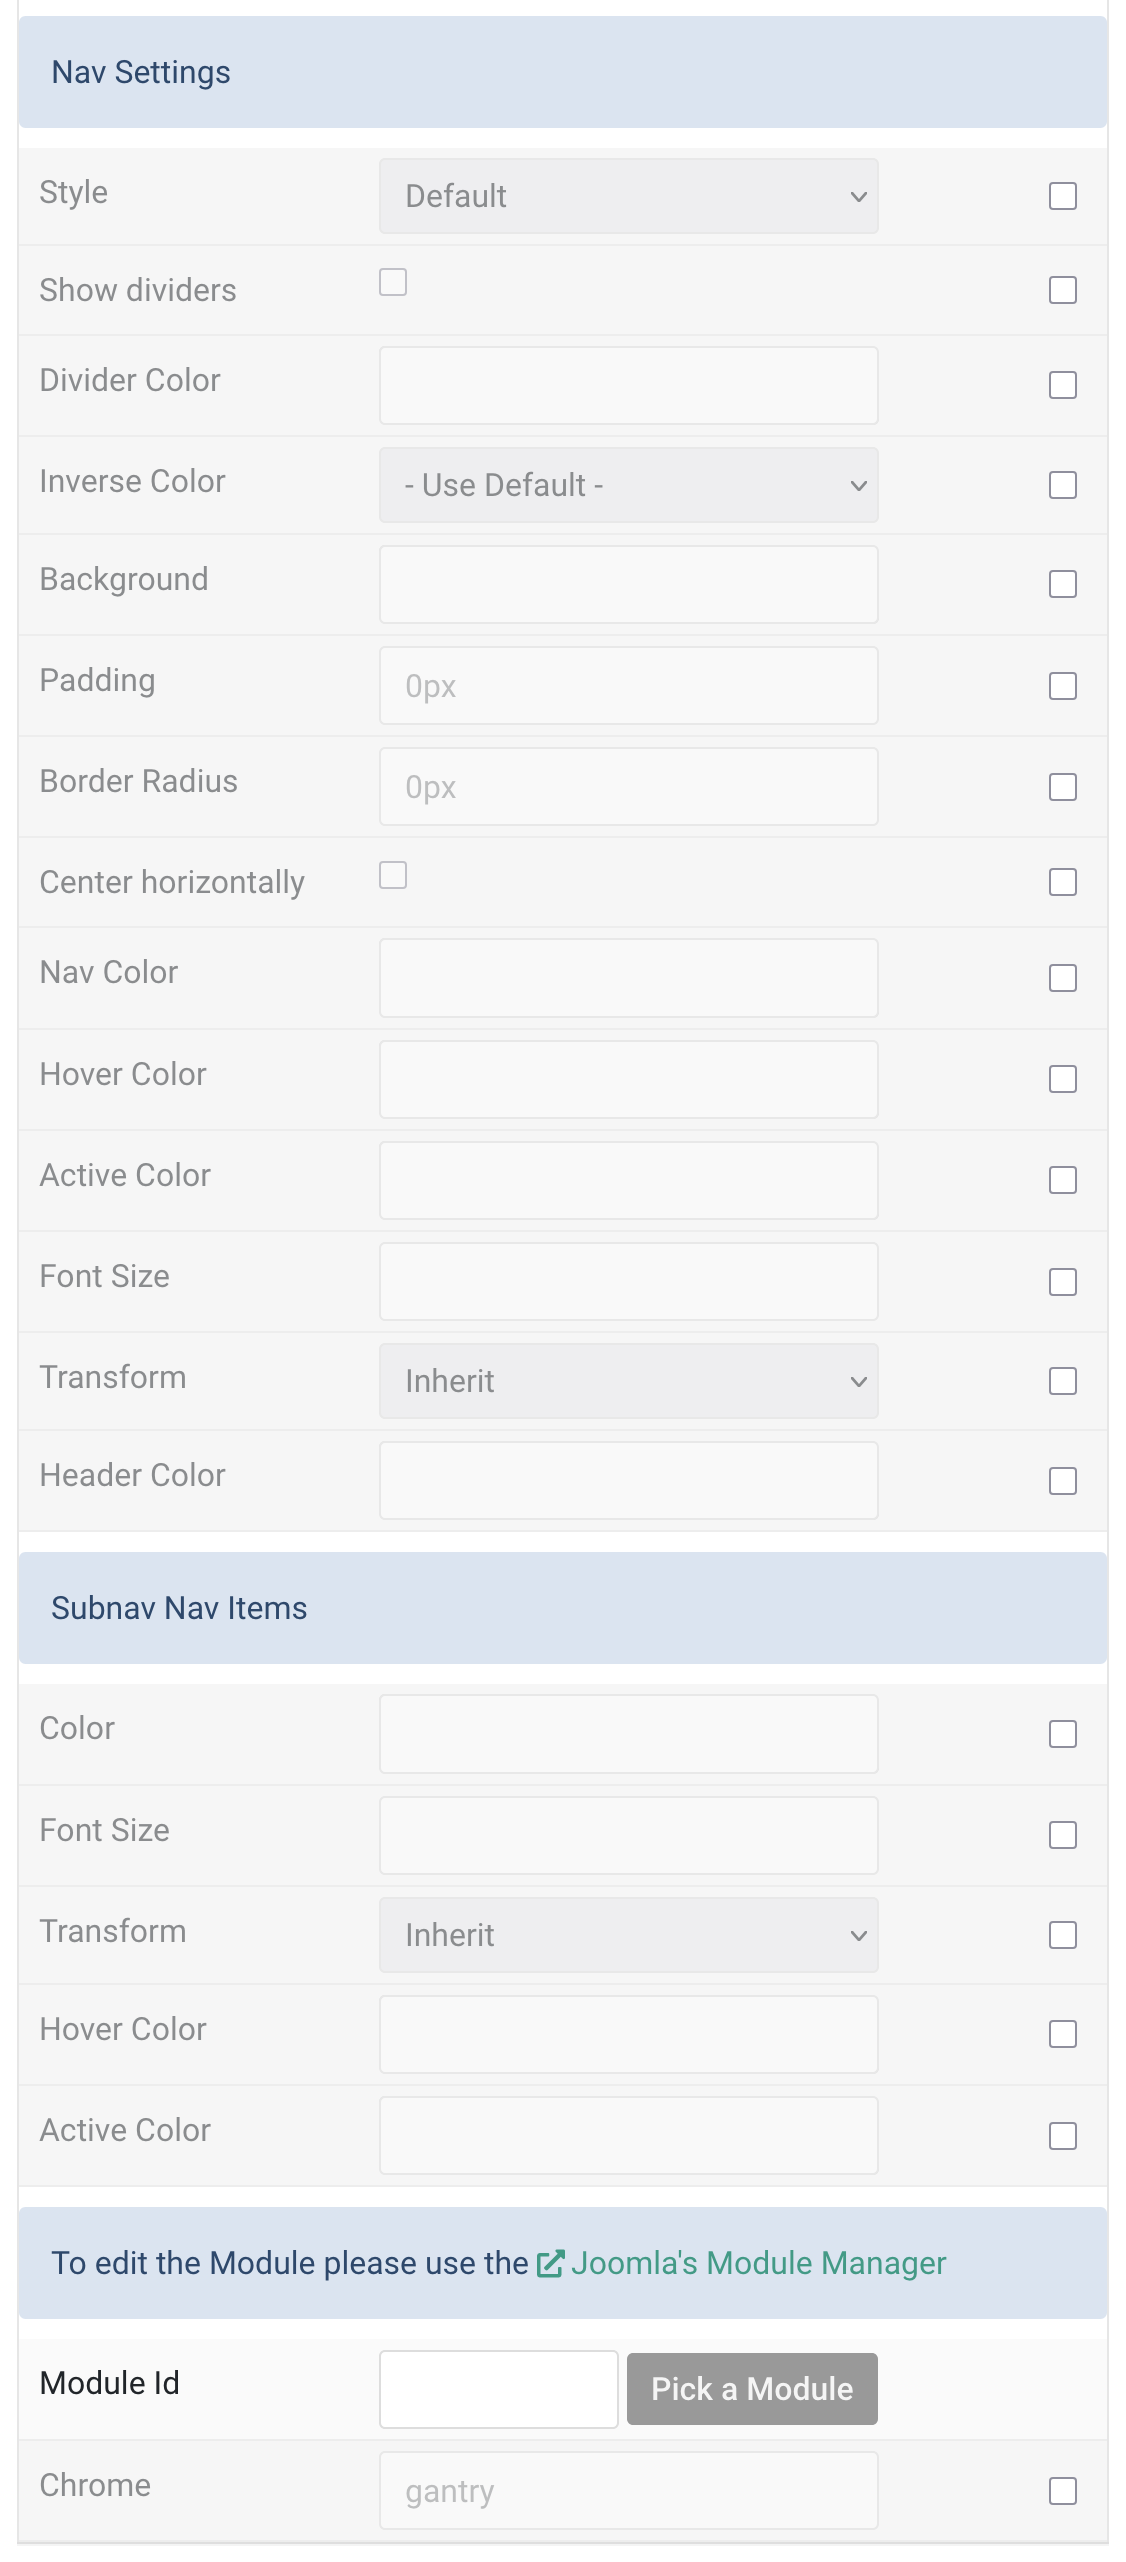Viewport: 1126px width, 2562px height.
Task: Click the Pick a Module button
Action: click(752, 2389)
